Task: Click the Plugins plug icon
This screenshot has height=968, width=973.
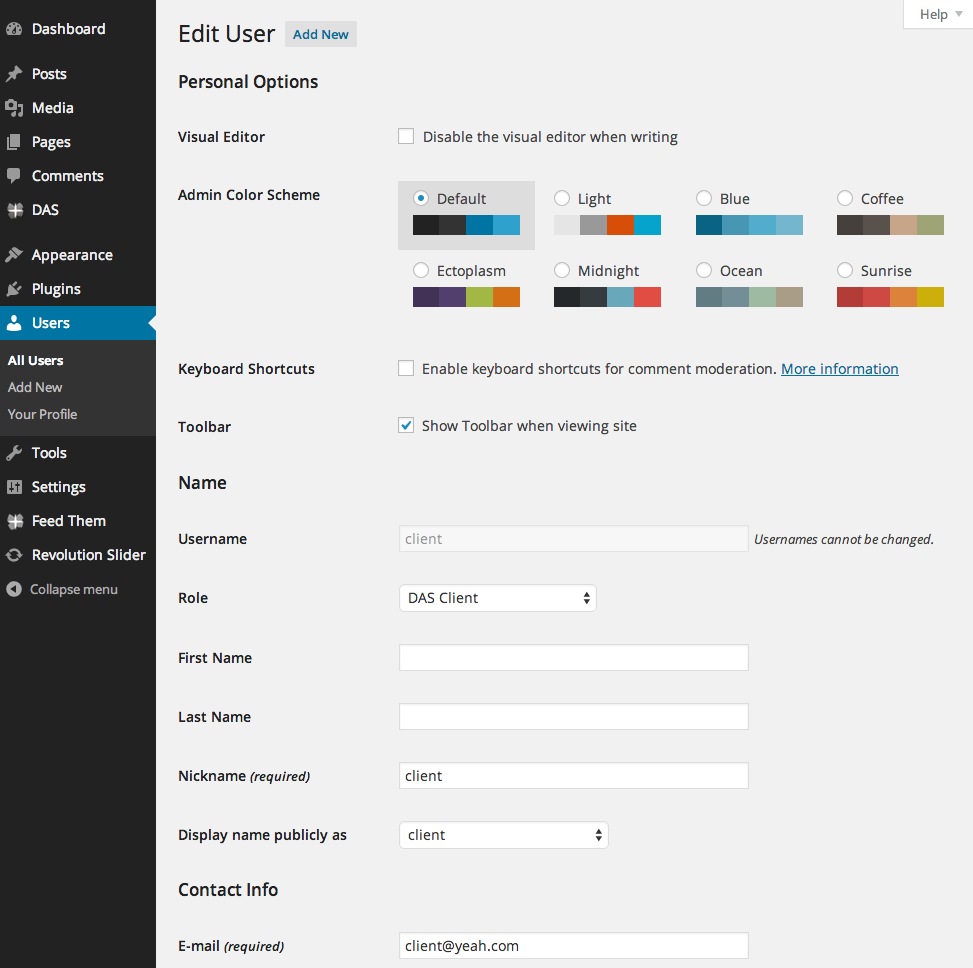Action: point(14,289)
